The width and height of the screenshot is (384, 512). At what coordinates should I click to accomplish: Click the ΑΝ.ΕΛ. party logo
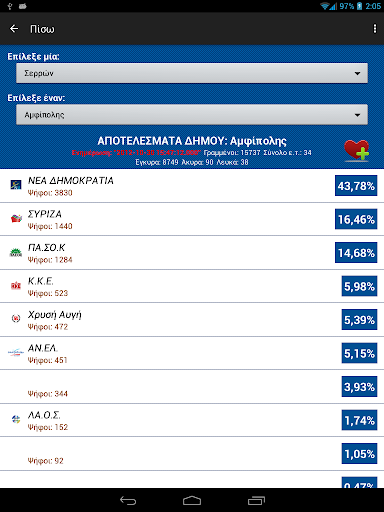[x=16, y=352]
